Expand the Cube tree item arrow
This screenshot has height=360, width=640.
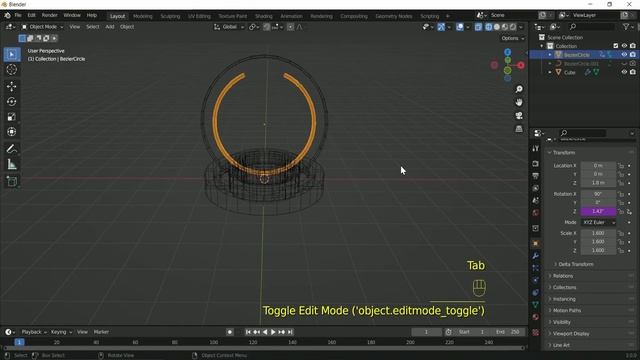550,72
